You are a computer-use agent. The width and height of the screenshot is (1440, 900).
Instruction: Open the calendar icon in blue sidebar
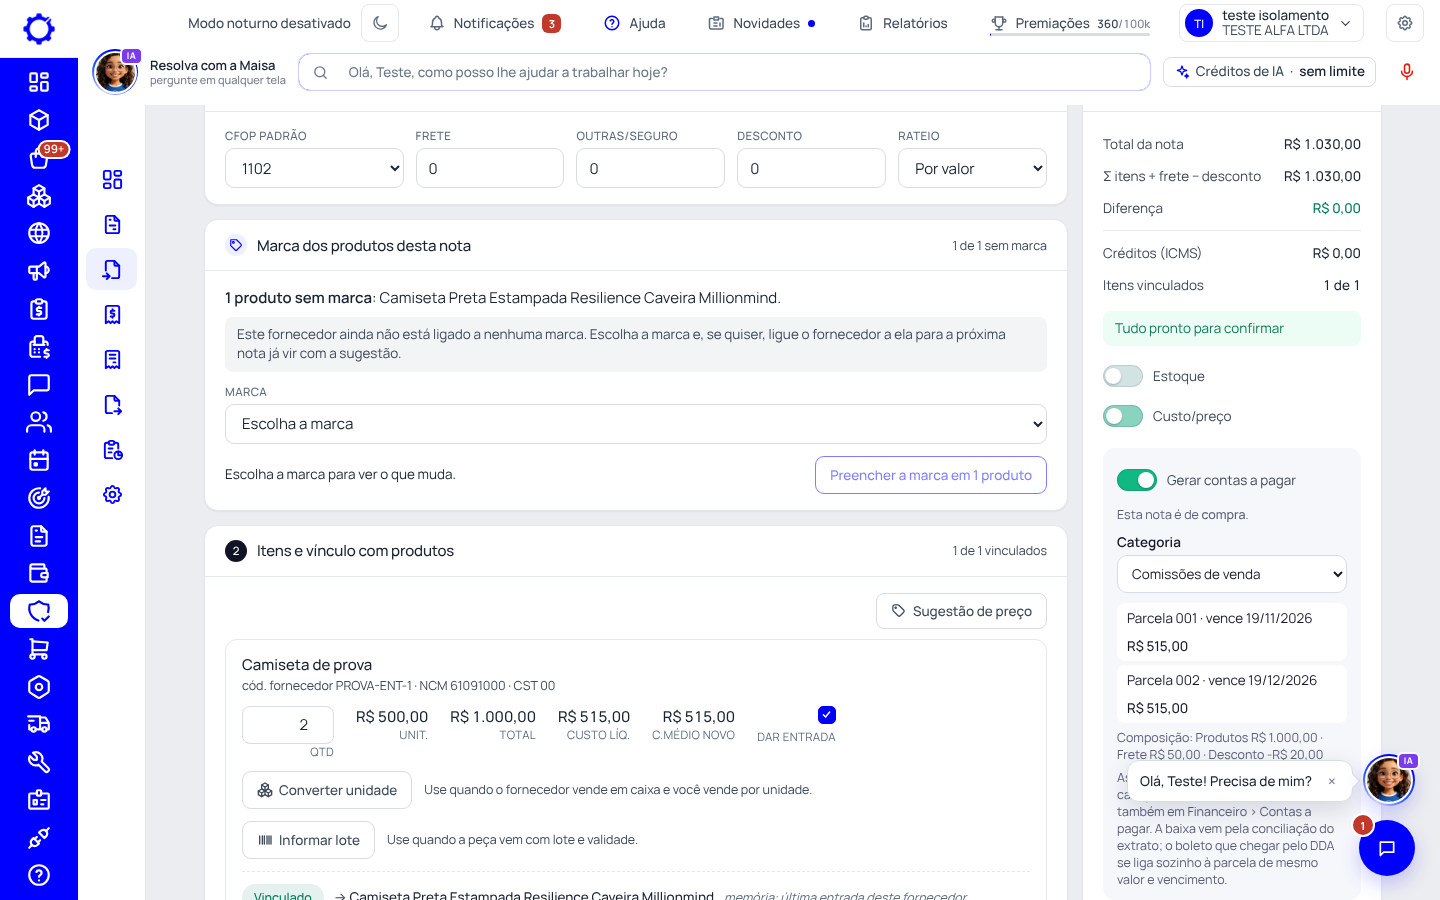[x=39, y=460]
